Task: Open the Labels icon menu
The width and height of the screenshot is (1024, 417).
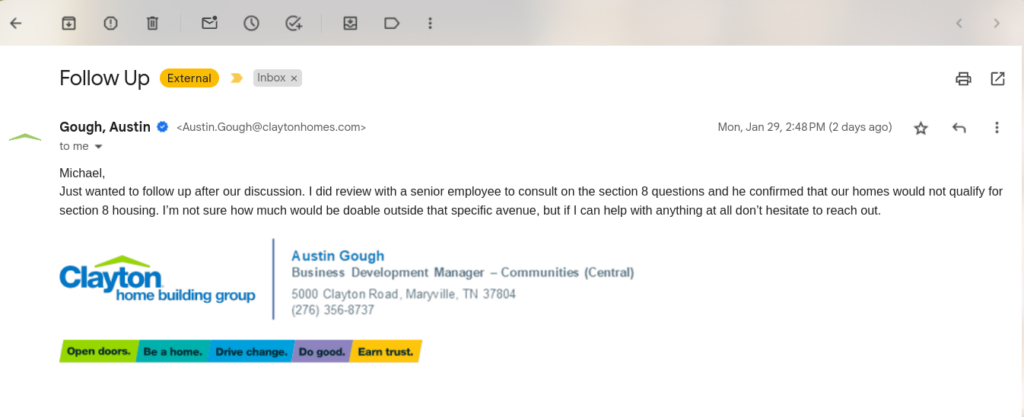Action: (x=392, y=22)
